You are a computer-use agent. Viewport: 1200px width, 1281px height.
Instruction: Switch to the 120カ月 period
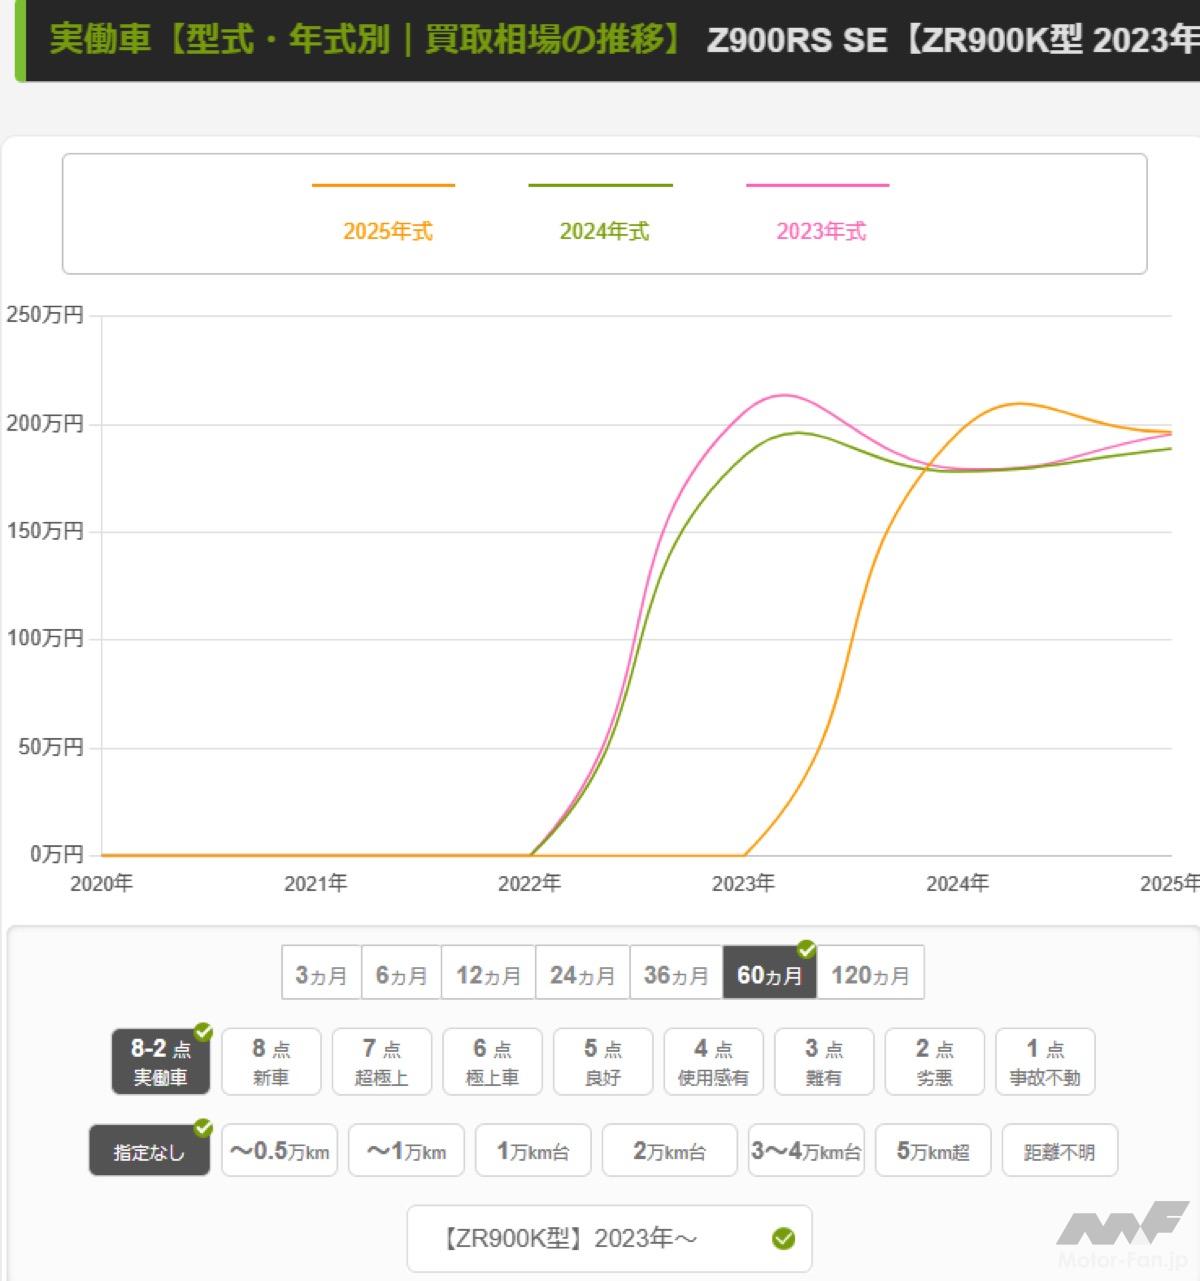[870, 974]
